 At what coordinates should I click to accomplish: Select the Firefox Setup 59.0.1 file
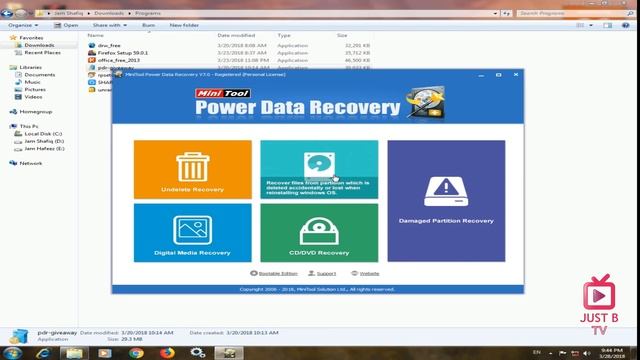click(x=122, y=53)
